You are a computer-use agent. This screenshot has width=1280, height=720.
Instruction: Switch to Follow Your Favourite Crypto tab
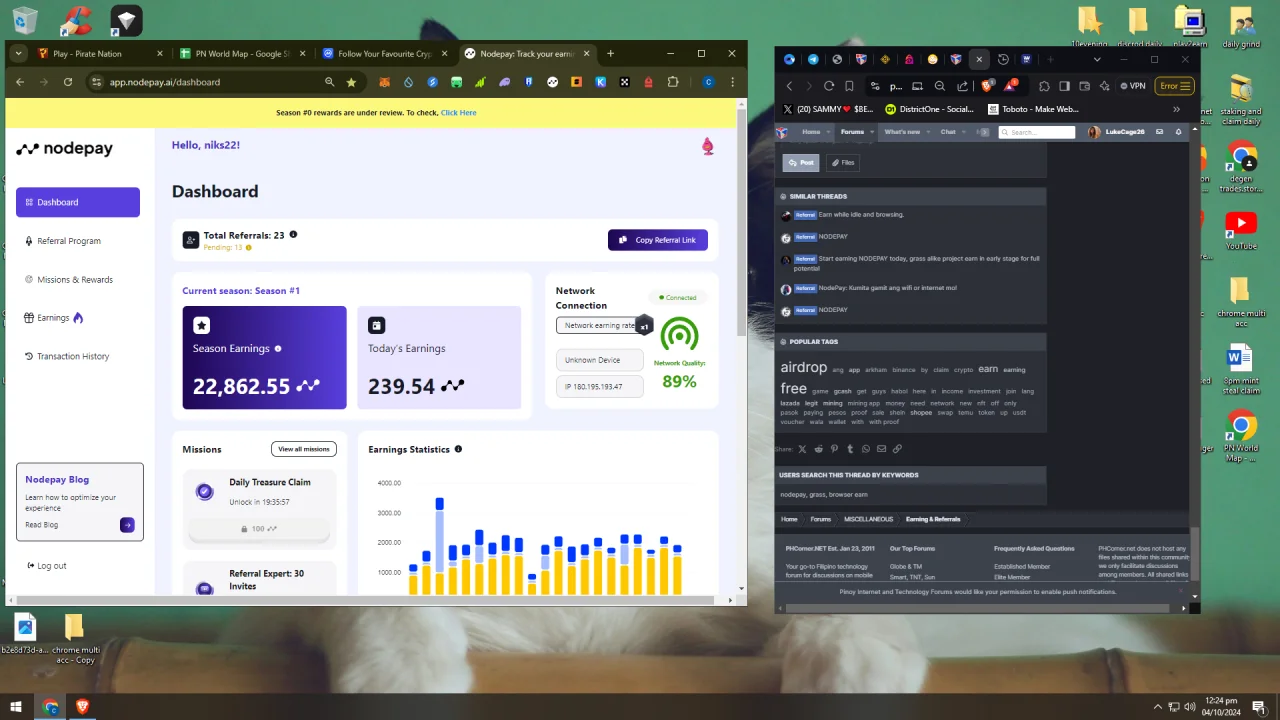(x=385, y=54)
